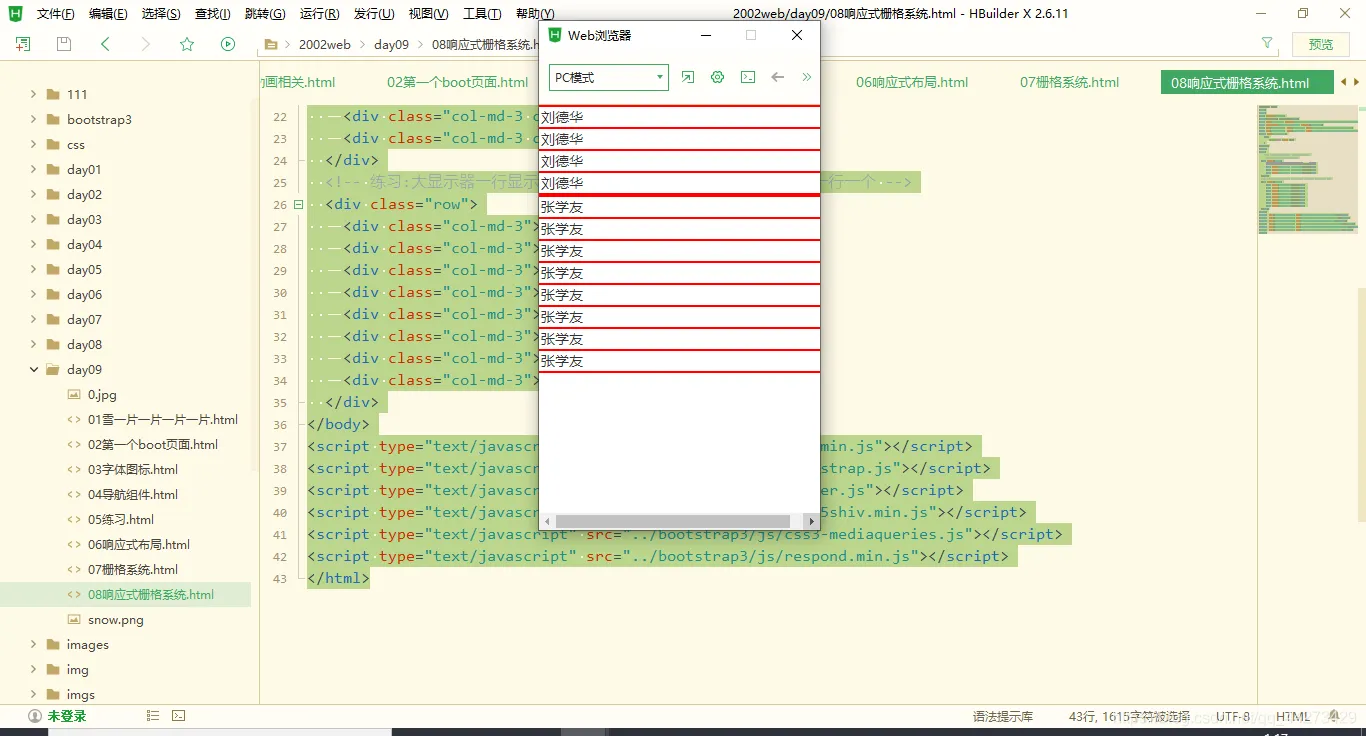The image size is (1366, 736).
Task: Open the 工具(T) menu
Action: [482, 14]
